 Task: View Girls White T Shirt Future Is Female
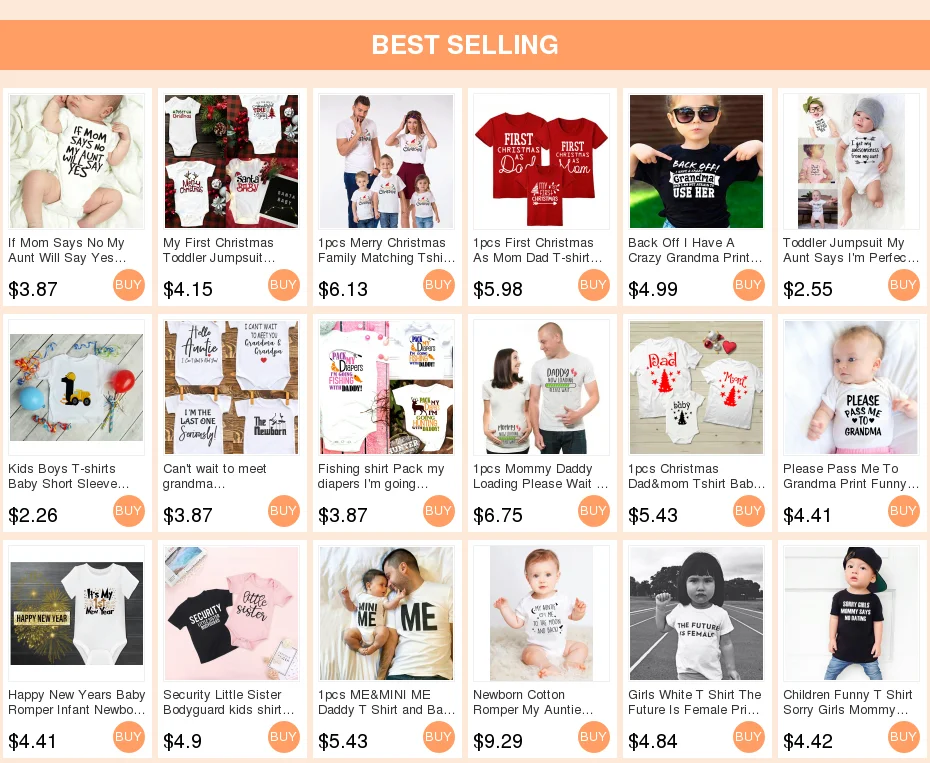coord(696,613)
